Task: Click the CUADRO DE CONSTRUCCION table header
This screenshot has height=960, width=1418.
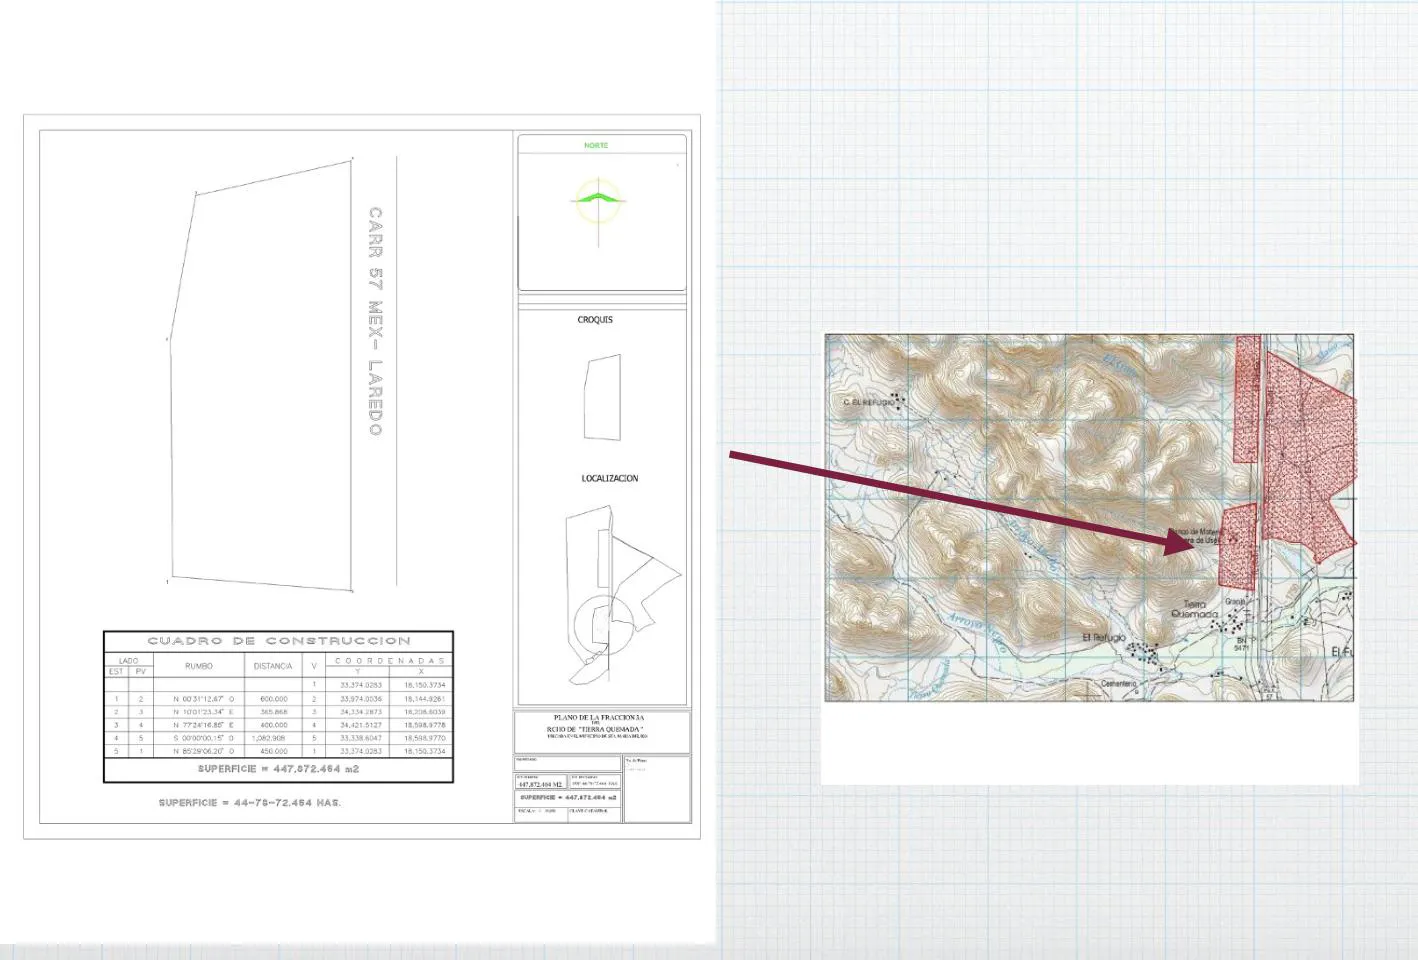Action: [x=279, y=641]
